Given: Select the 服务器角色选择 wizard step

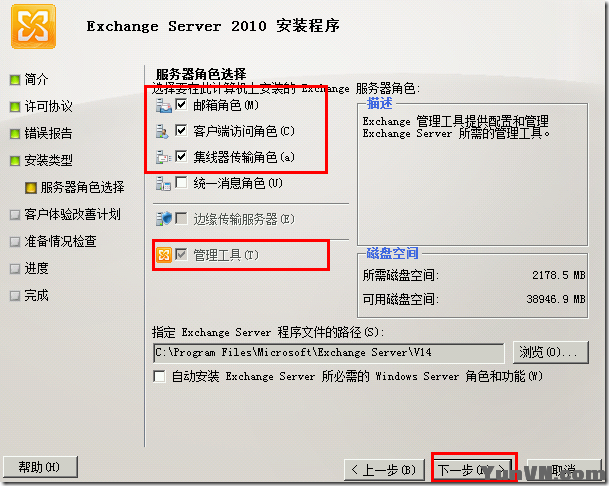Looking at the screenshot, I should [x=82, y=188].
